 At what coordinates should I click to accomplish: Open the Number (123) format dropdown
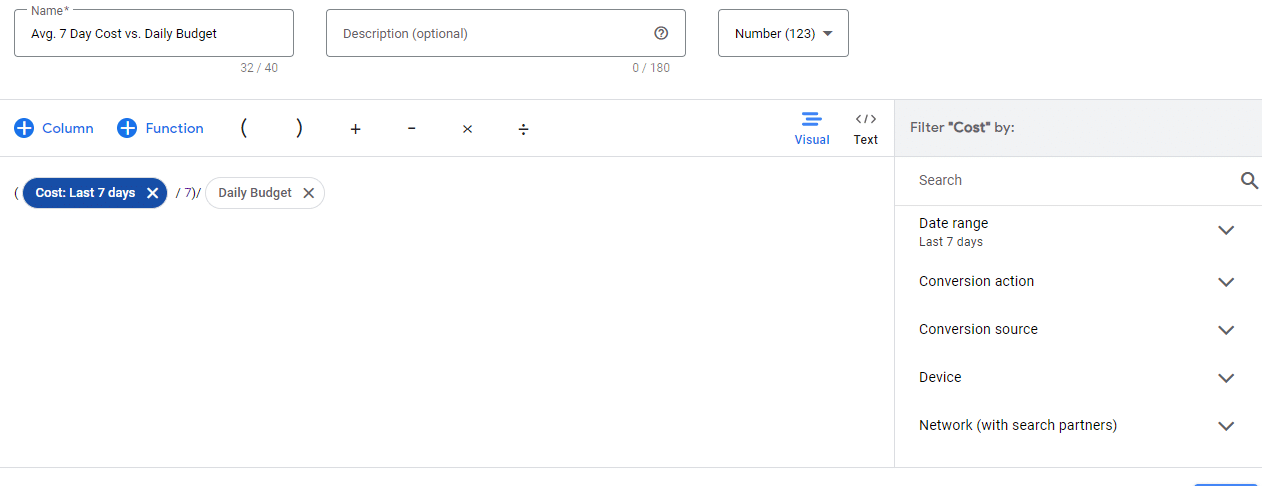(783, 33)
